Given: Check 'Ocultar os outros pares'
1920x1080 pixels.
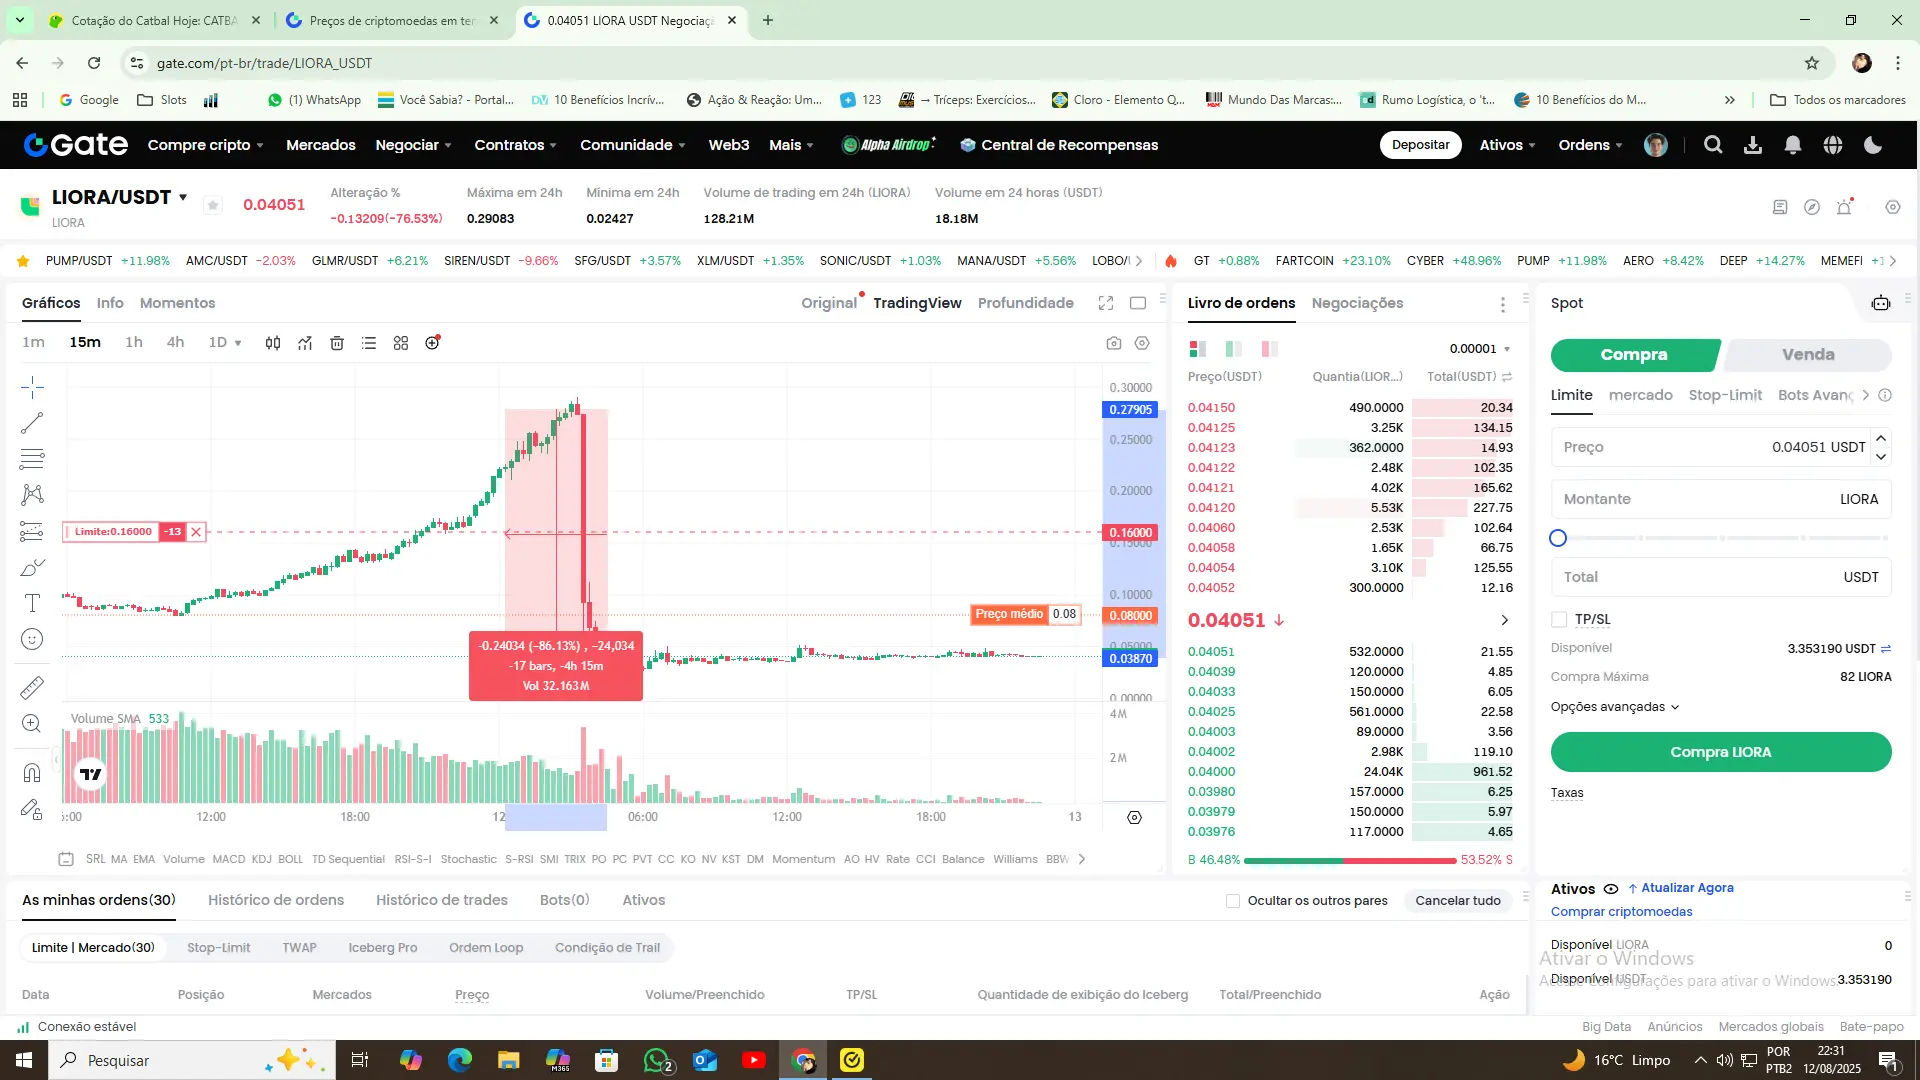Looking at the screenshot, I should point(1233,901).
